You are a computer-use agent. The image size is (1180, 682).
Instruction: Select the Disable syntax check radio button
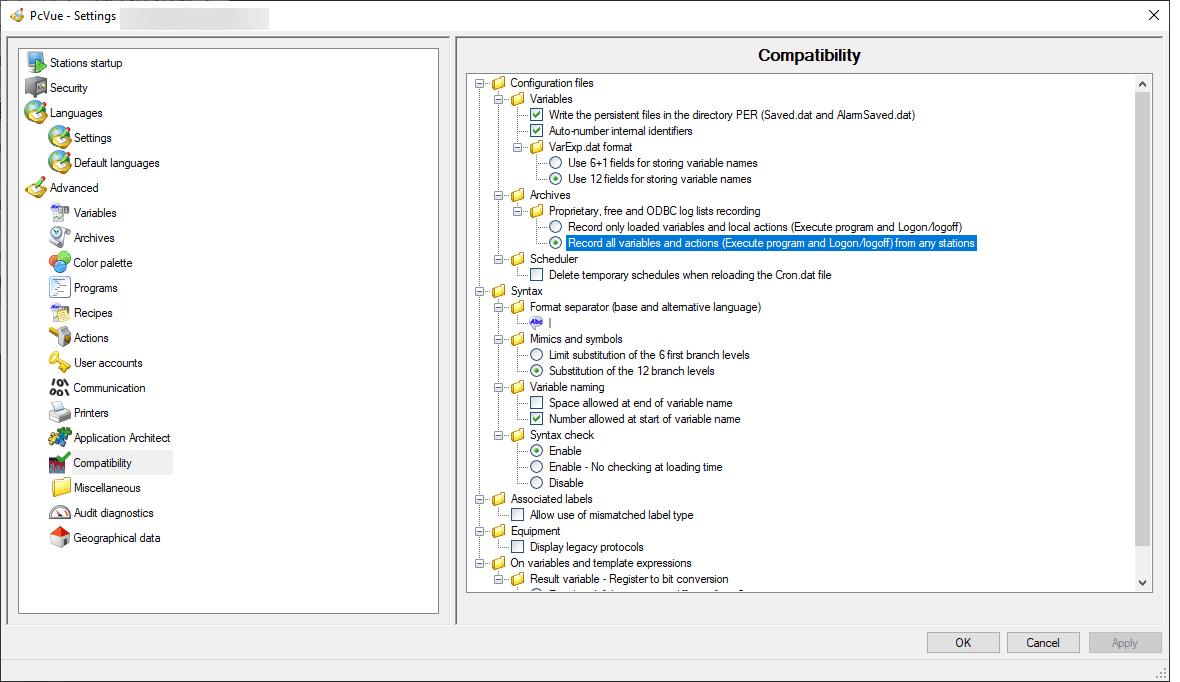537,483
